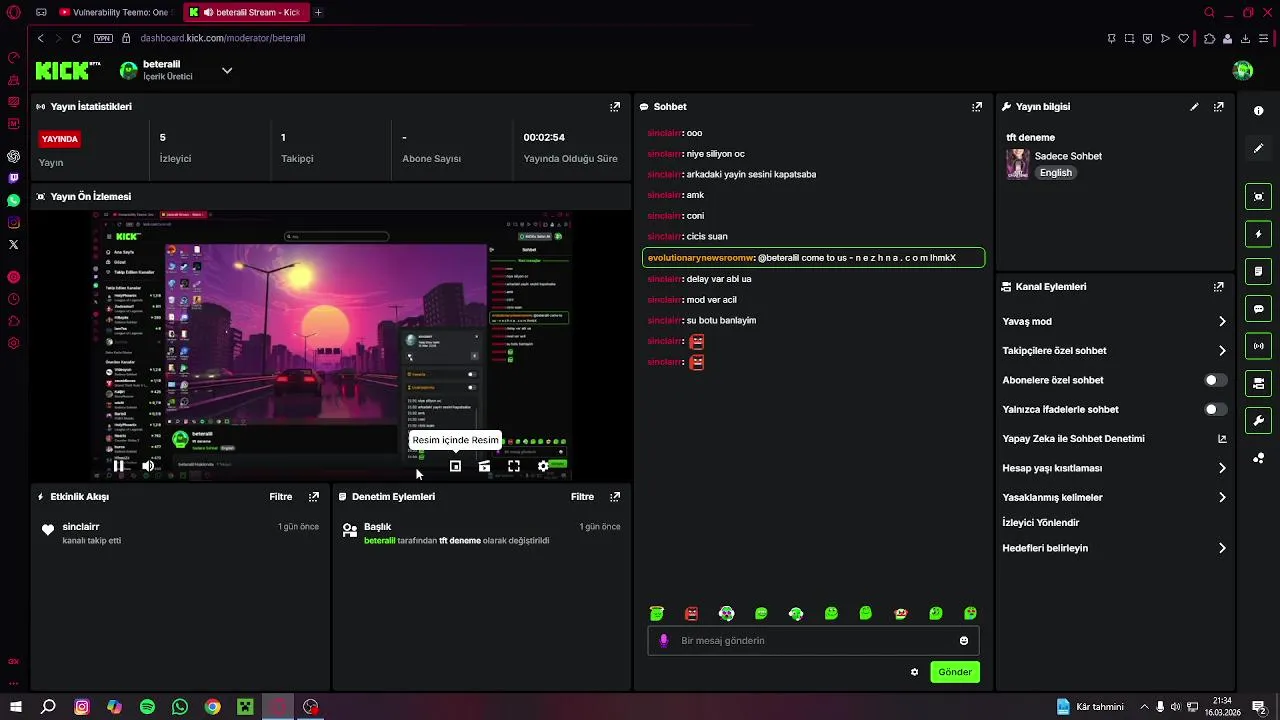The image size is (1280, 720).
Task: Expand Hesap yaşı kısıtlaması
Action: click(x=1222, y=468)
